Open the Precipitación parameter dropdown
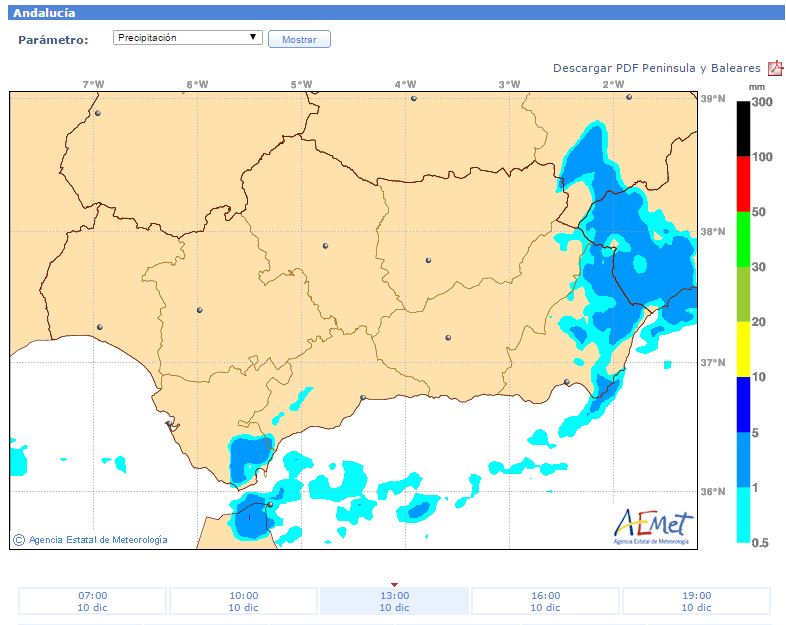Screen dimensions: 786x625 pos(187,38)
